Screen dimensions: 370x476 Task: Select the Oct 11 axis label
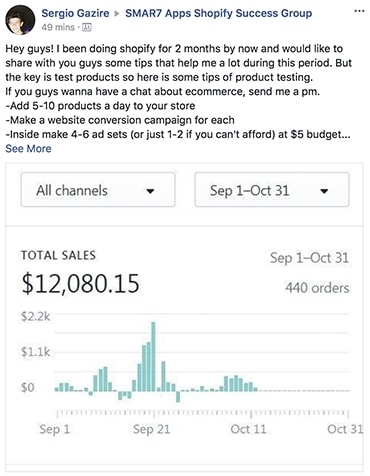point(249,429)
